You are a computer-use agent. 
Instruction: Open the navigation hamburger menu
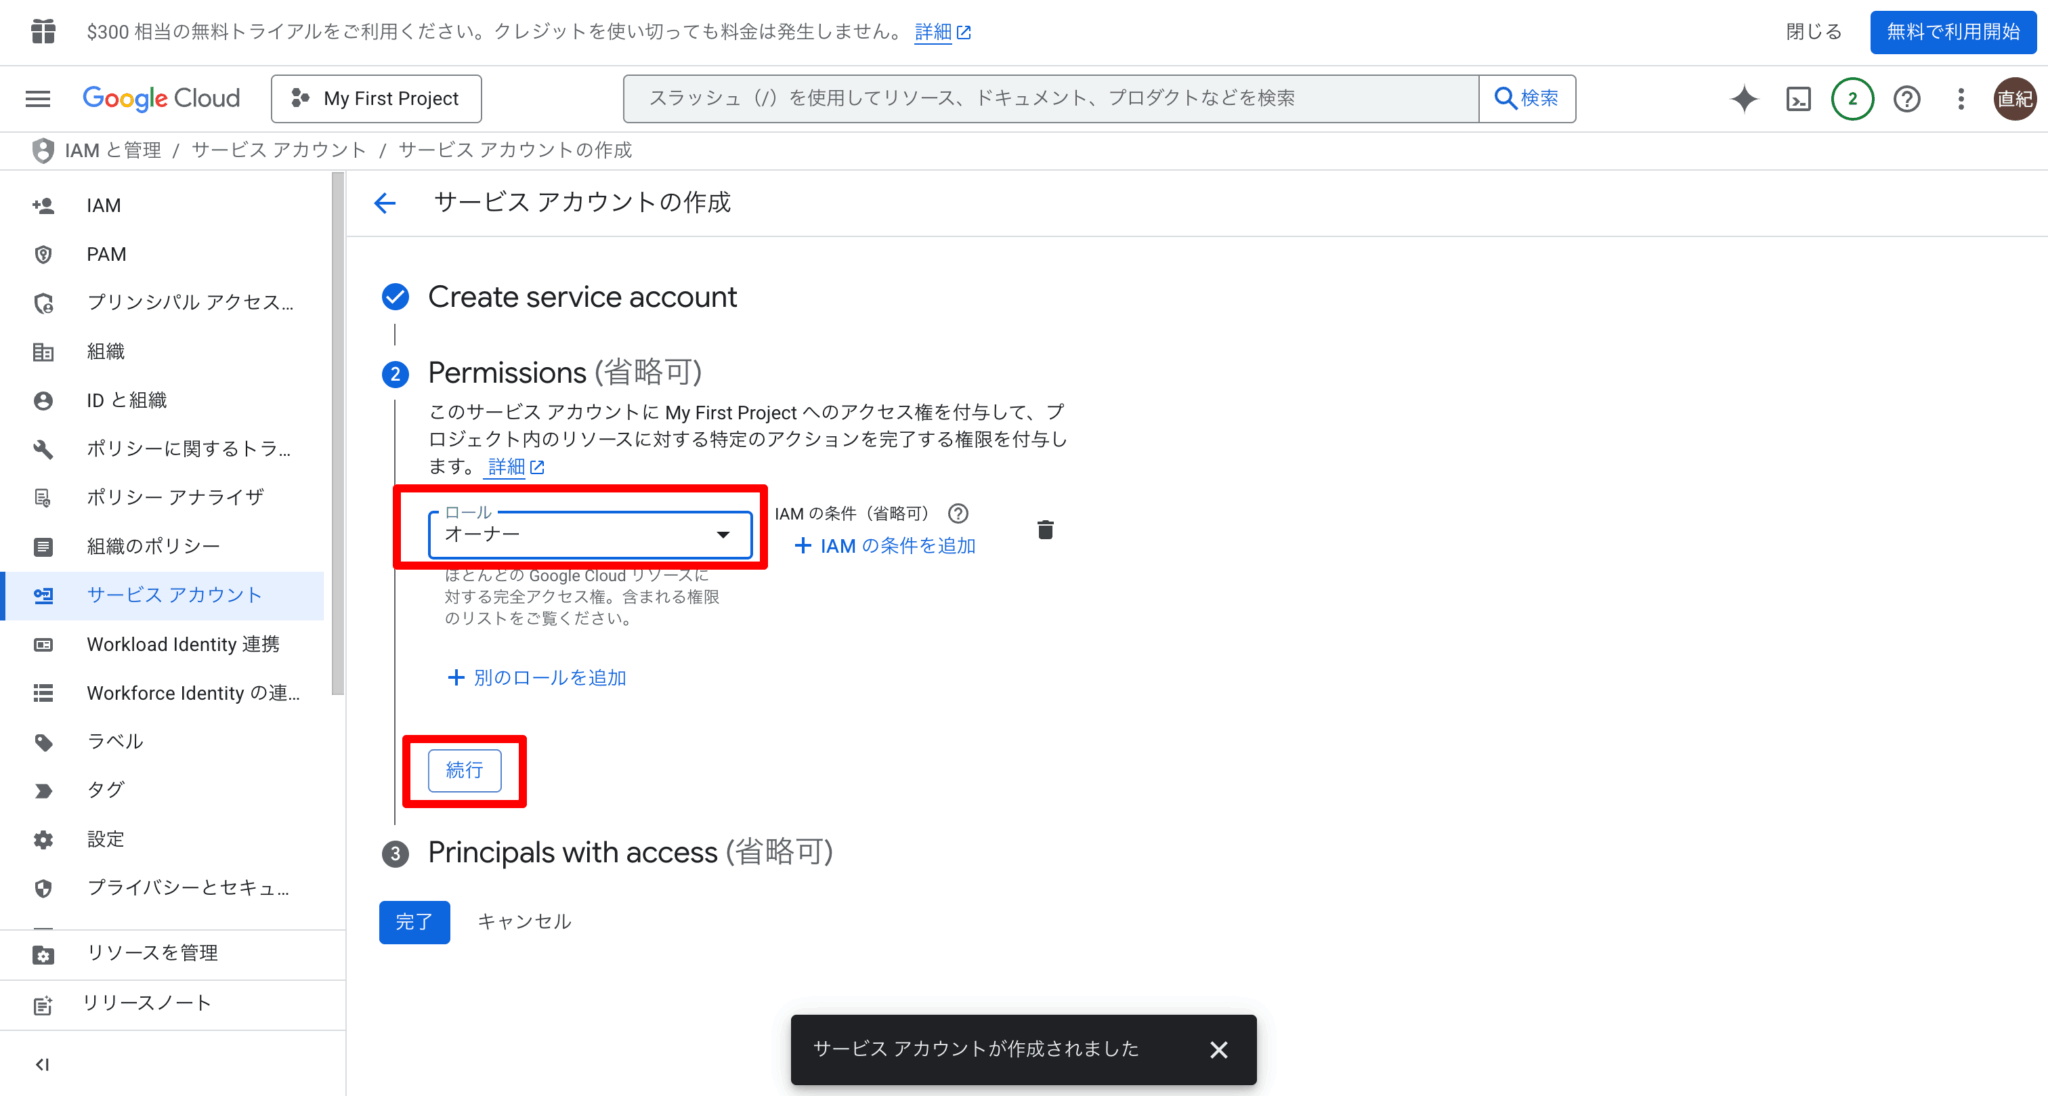click(x=37, y=98)
